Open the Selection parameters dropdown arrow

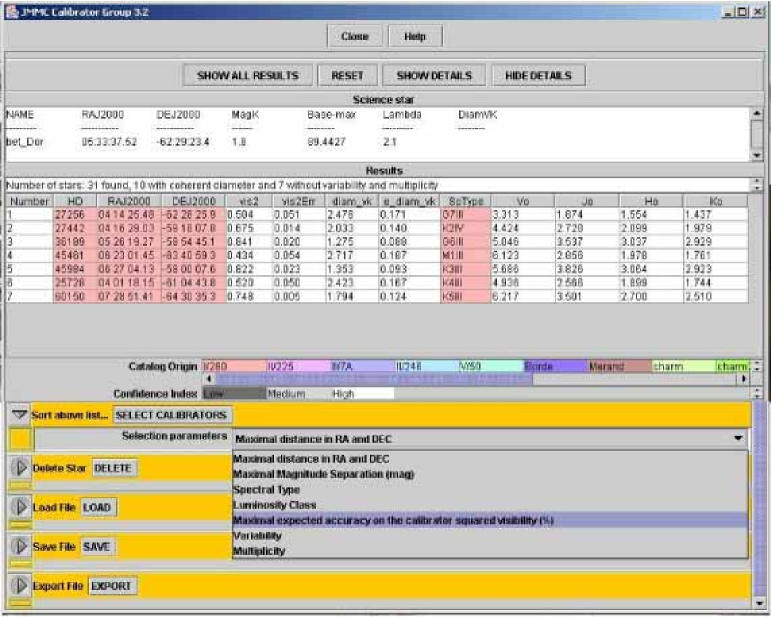[738, 438]
